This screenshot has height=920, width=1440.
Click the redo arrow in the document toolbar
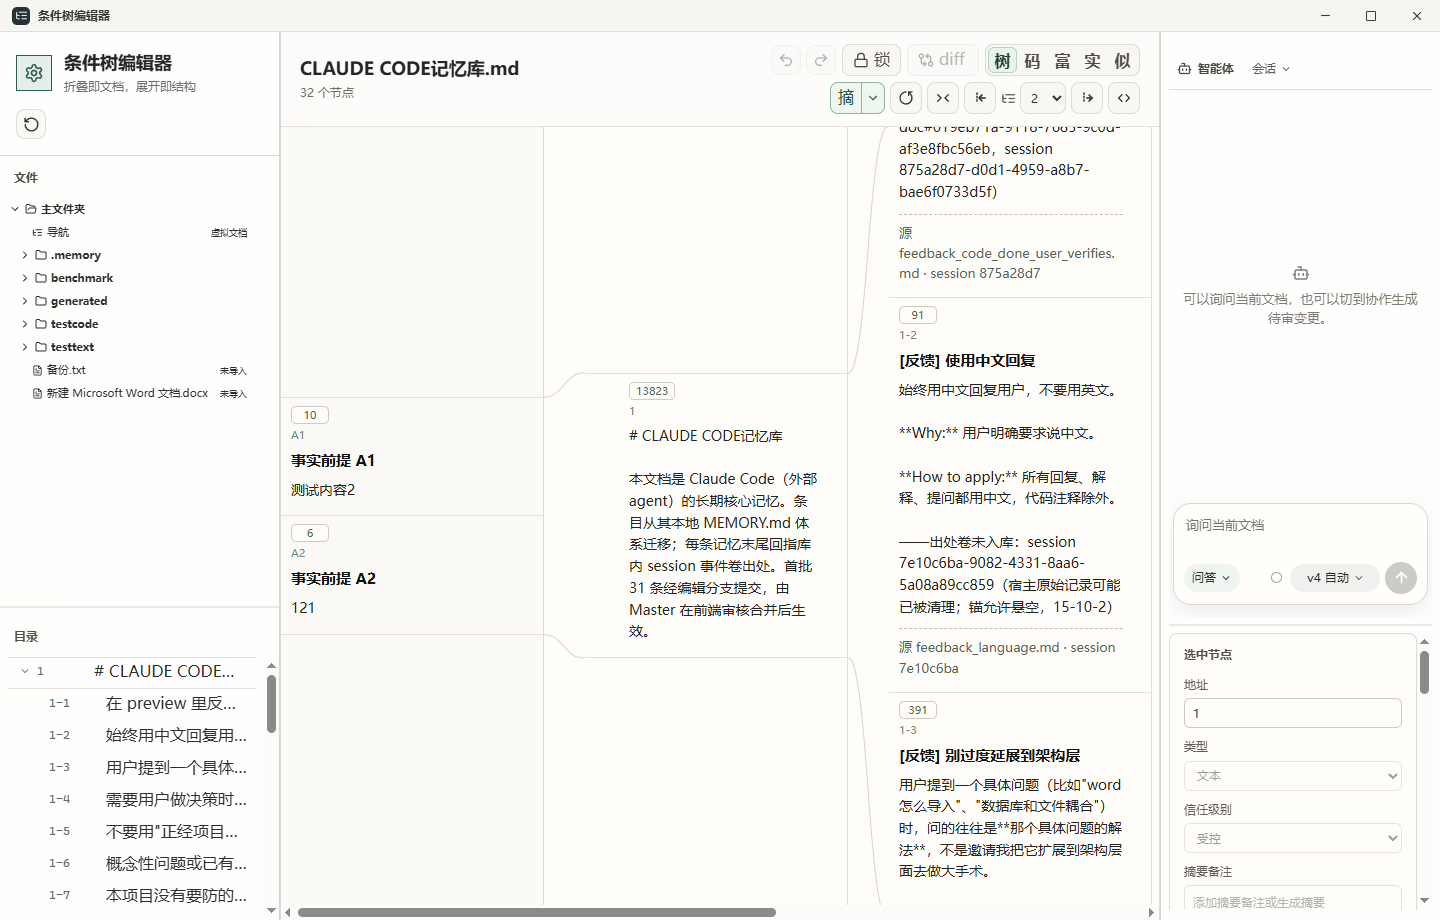821,60
